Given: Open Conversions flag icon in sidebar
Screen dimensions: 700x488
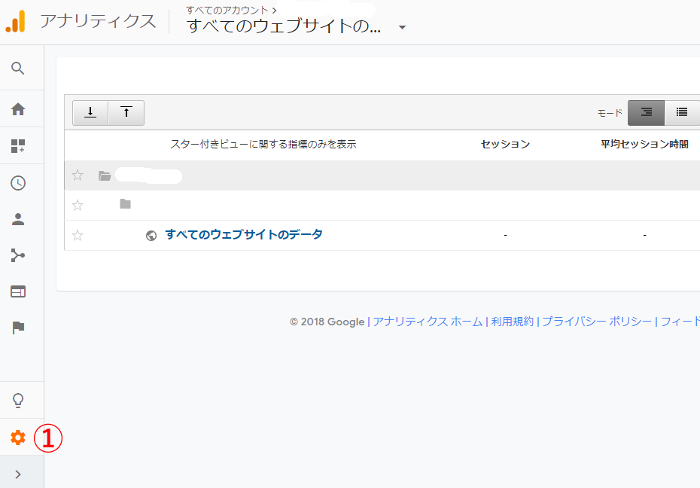Looking at the screenshot, I should pos(18,328).
